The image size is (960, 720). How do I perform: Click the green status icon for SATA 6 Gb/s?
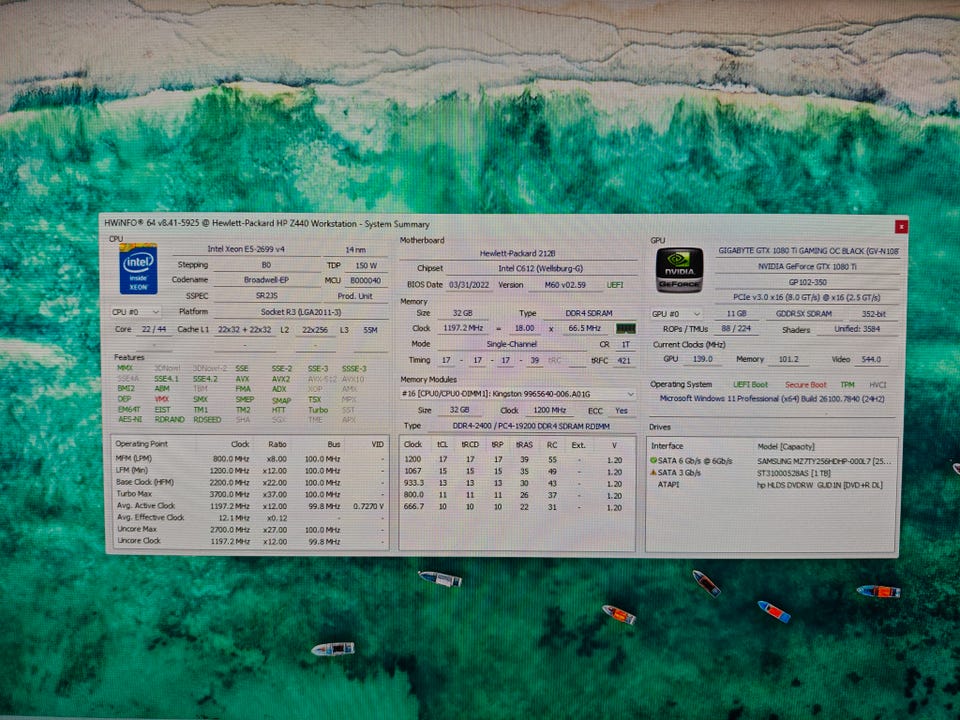(653, 460)
